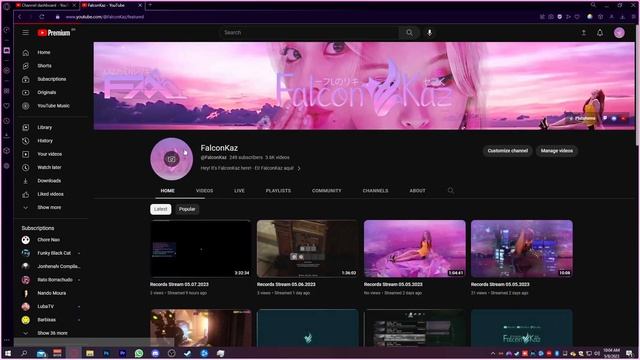Switch to the PLAYLISTS tab

278,191
